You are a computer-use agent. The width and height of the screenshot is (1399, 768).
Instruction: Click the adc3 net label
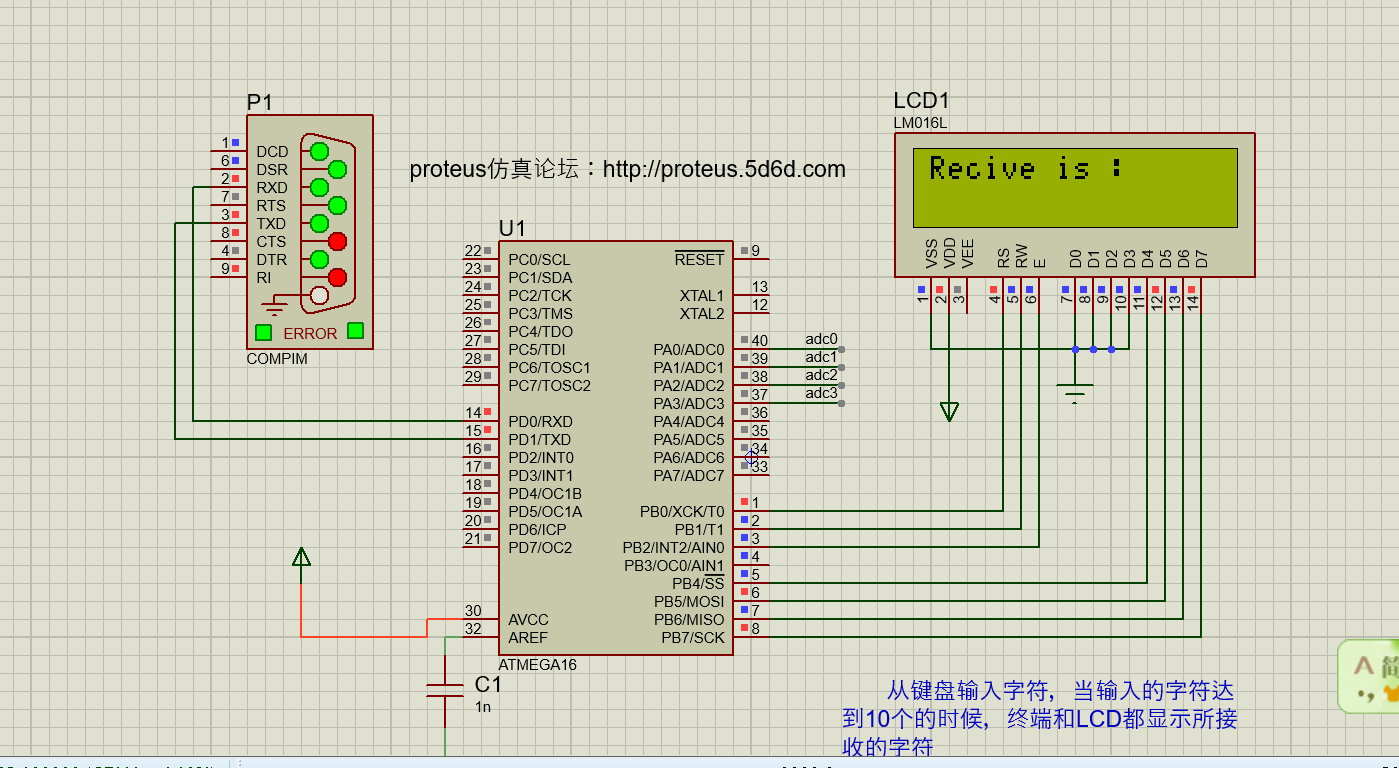coord(821,394)
